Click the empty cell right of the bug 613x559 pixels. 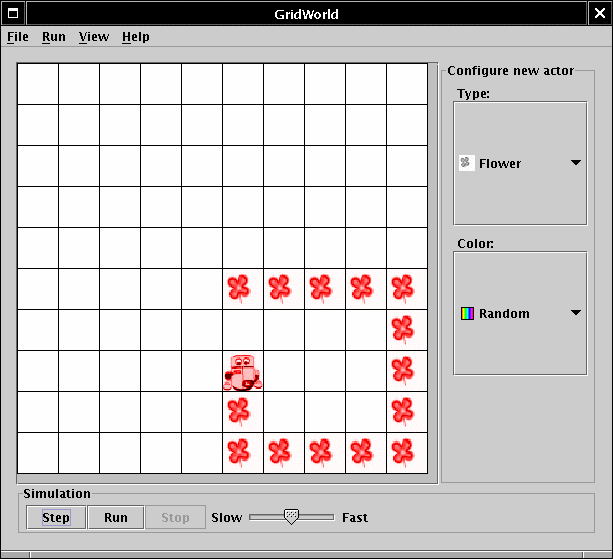coord(284,371)
